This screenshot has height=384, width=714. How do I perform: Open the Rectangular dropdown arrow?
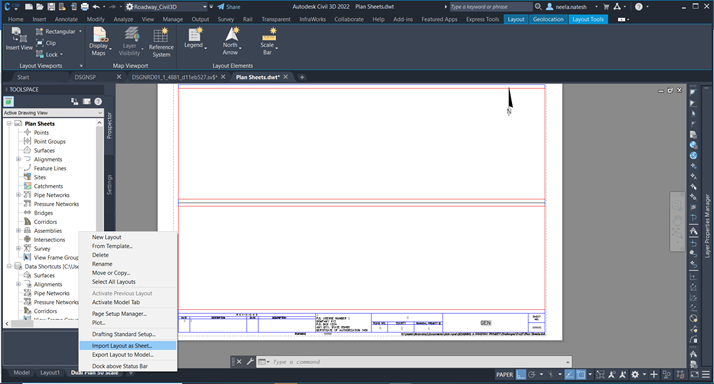tap(80, 31)
